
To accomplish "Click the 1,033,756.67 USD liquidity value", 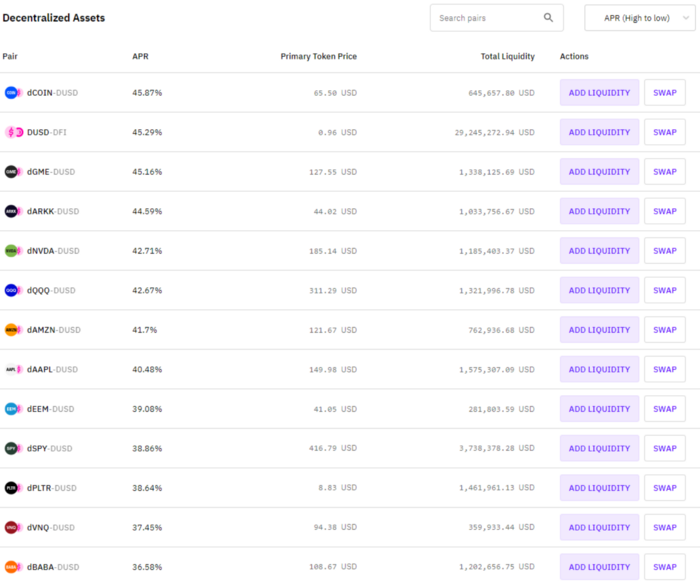I will pos(497,211).
